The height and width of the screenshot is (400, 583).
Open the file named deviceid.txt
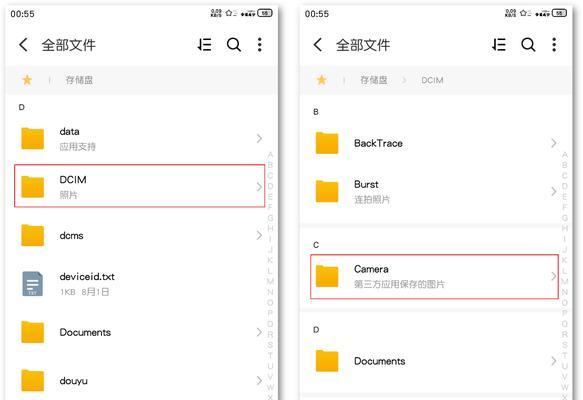(x=87, y=277)
